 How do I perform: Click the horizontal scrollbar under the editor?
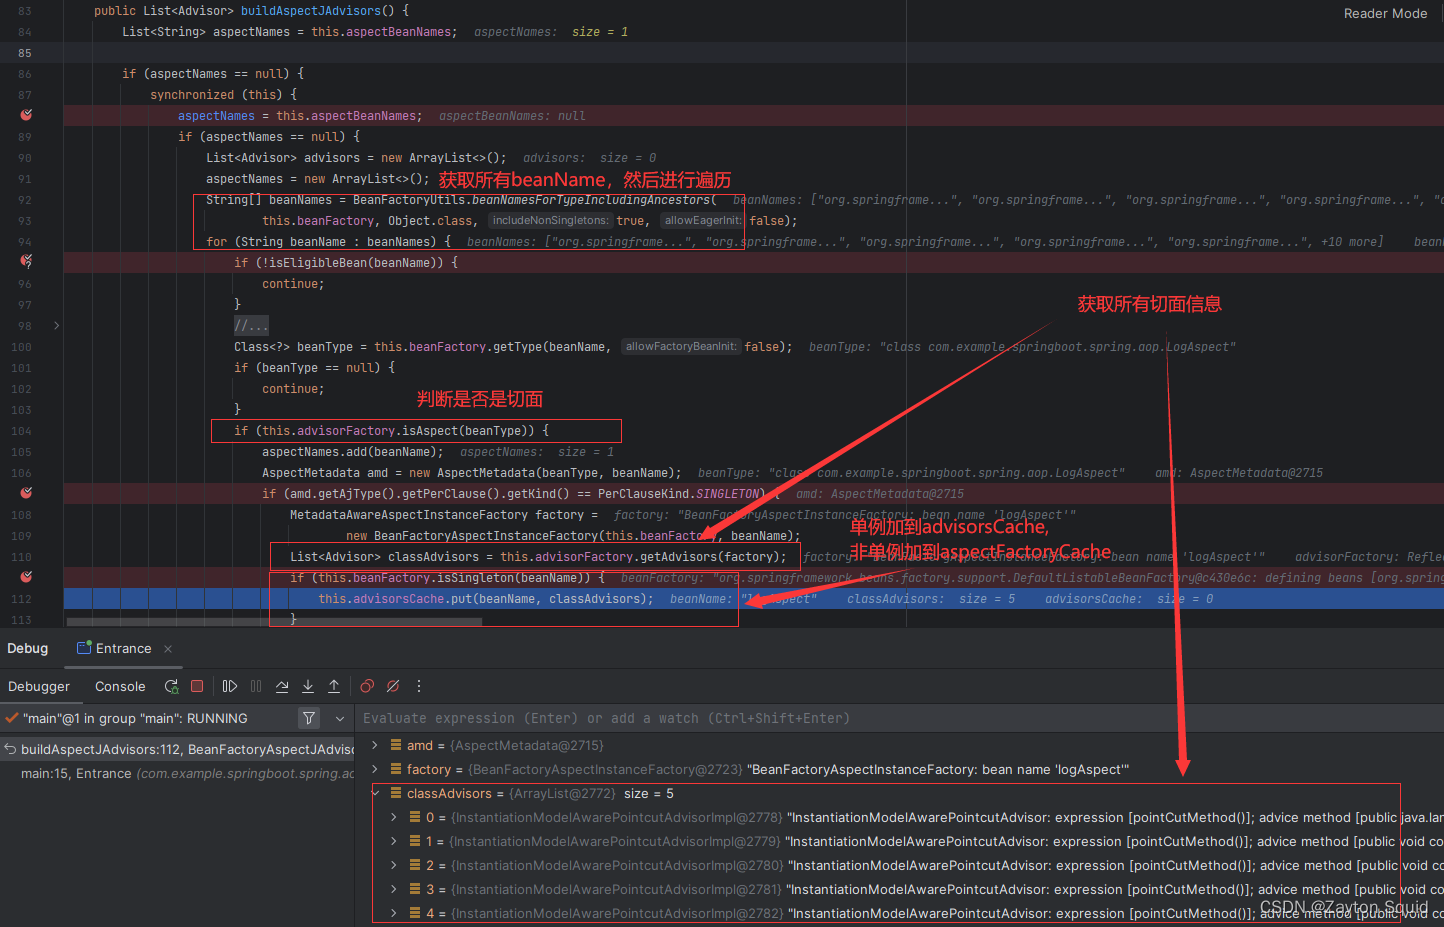click(274, 621)
